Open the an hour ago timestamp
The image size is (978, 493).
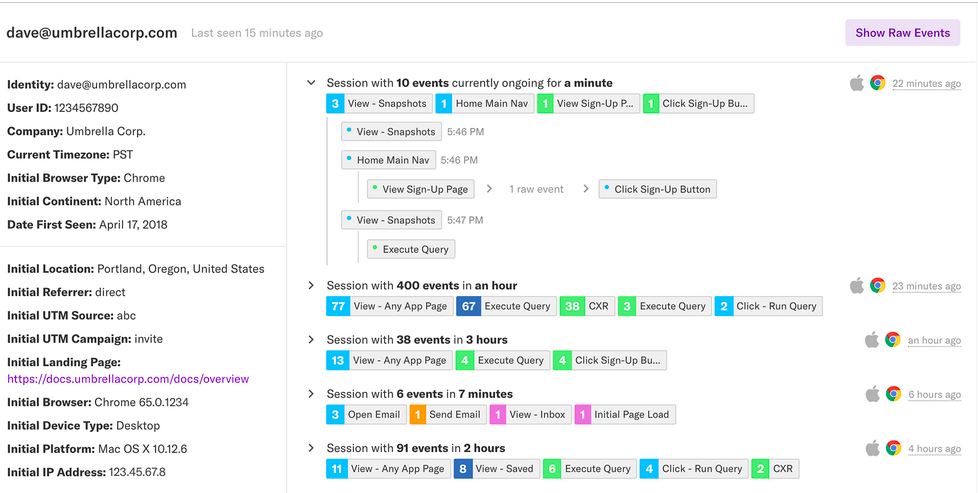pos(934,341)
